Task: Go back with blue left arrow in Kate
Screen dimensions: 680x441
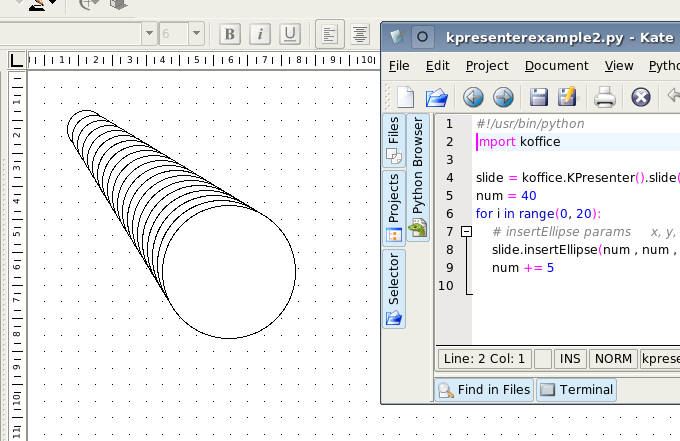Action: tap(473, 97)
